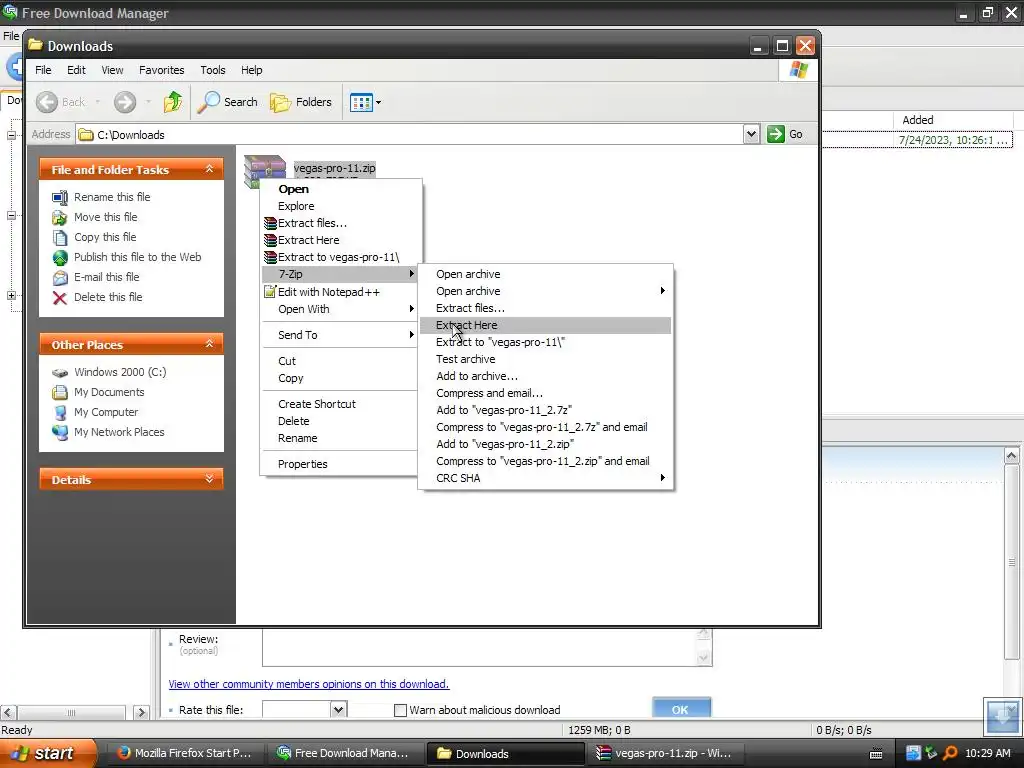
Task: Choose Create Shortcut in context menu
Action: click(x=340, y=404)
